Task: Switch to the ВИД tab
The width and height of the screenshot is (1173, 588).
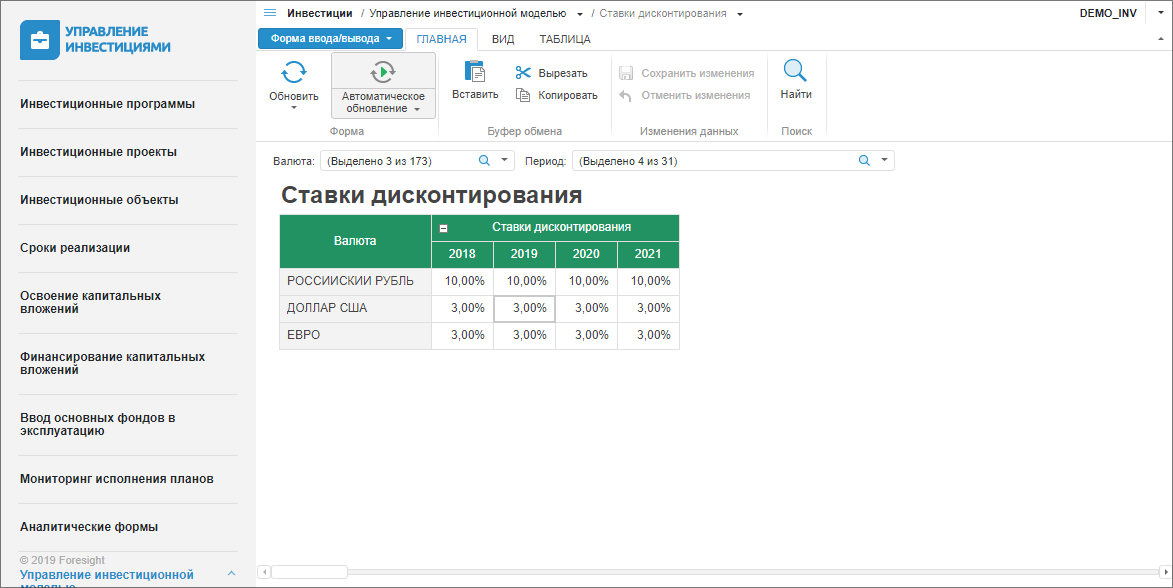Action: pos(503,39)
